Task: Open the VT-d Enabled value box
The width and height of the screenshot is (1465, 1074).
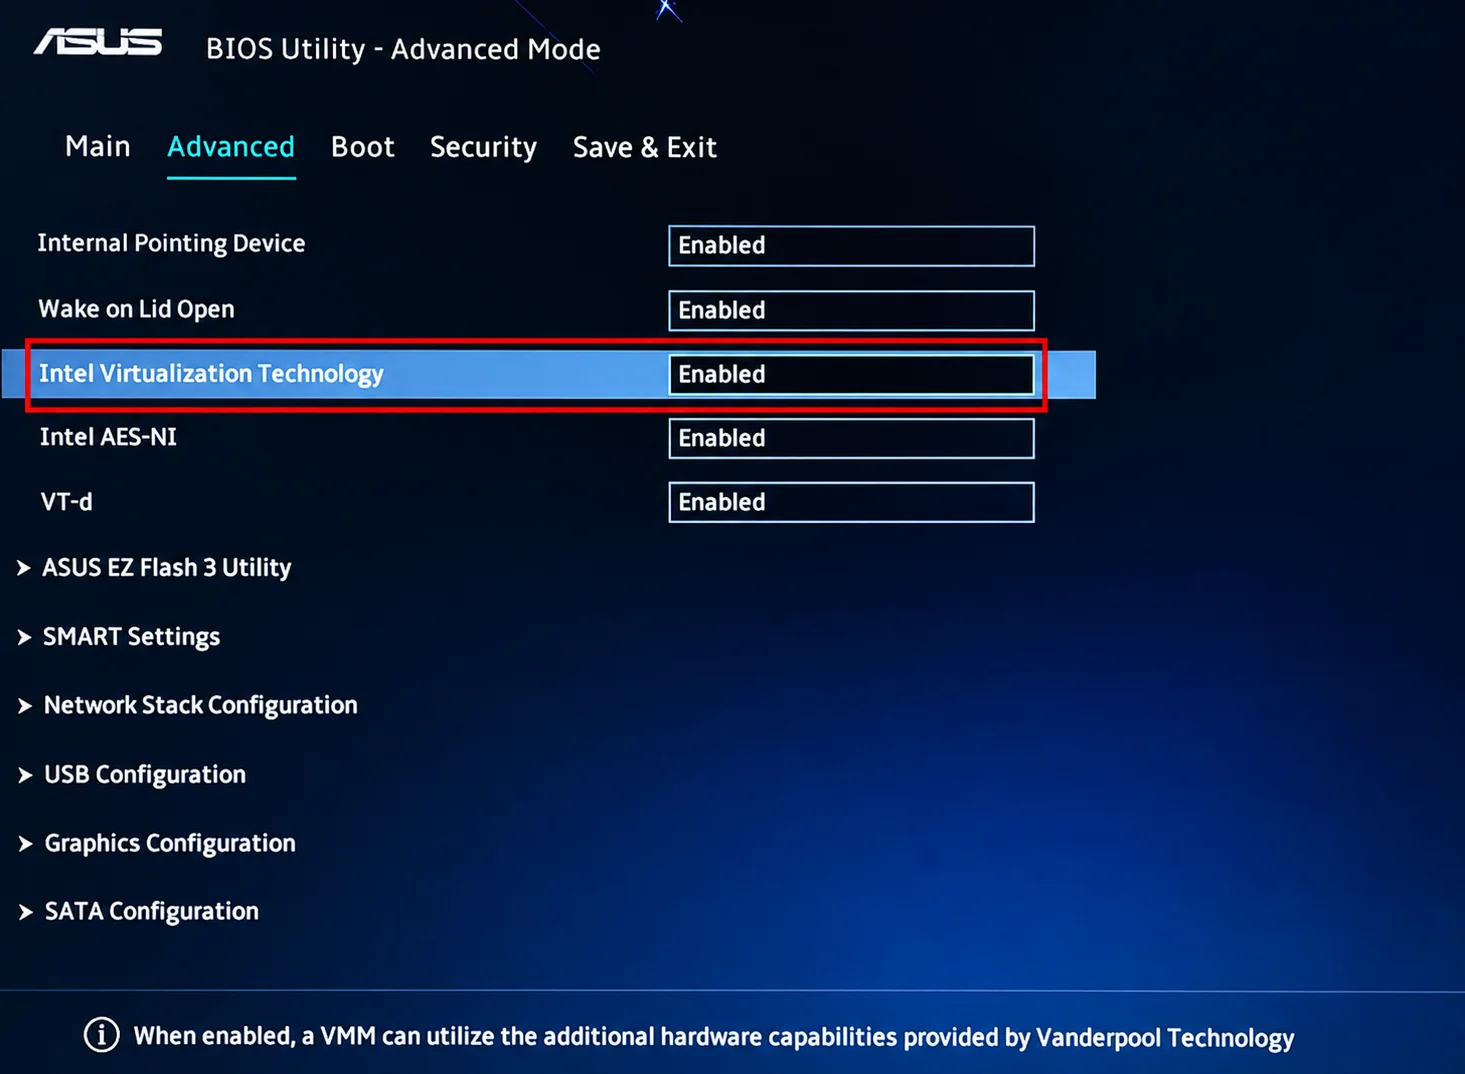Action: (x=851, y=502)
